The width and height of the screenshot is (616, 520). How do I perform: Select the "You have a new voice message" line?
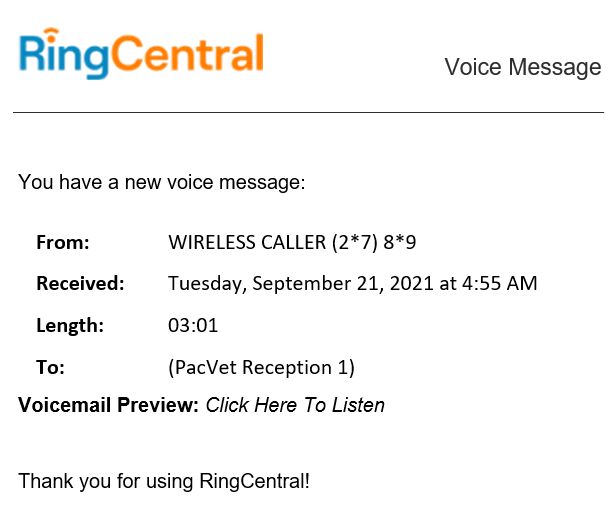tap(161, 182)
